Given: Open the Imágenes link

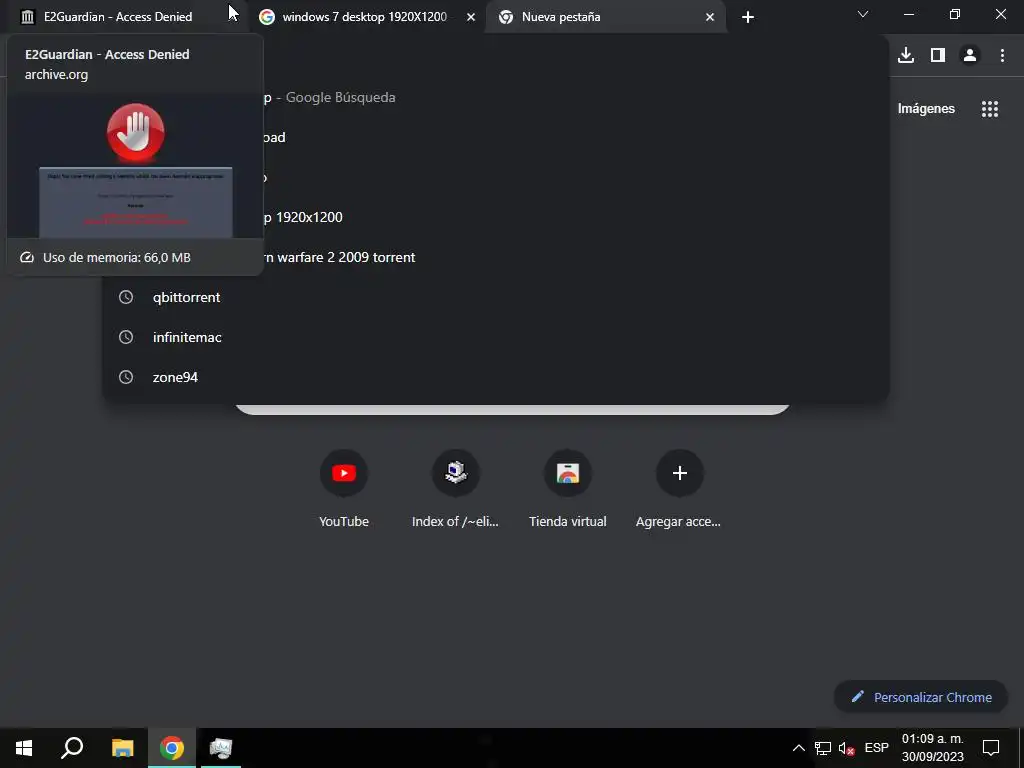Looking at the screenshot, I should pos(926,108).
